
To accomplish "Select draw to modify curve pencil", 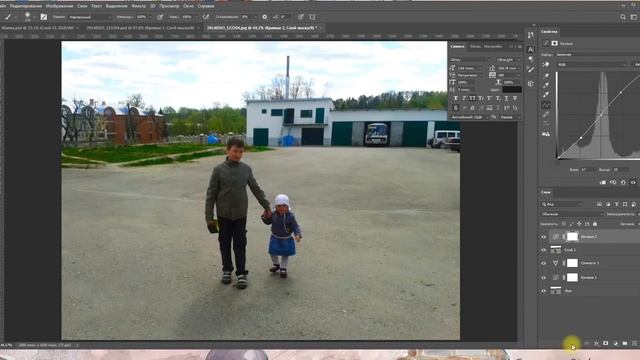I will click(x=546, y=115).
